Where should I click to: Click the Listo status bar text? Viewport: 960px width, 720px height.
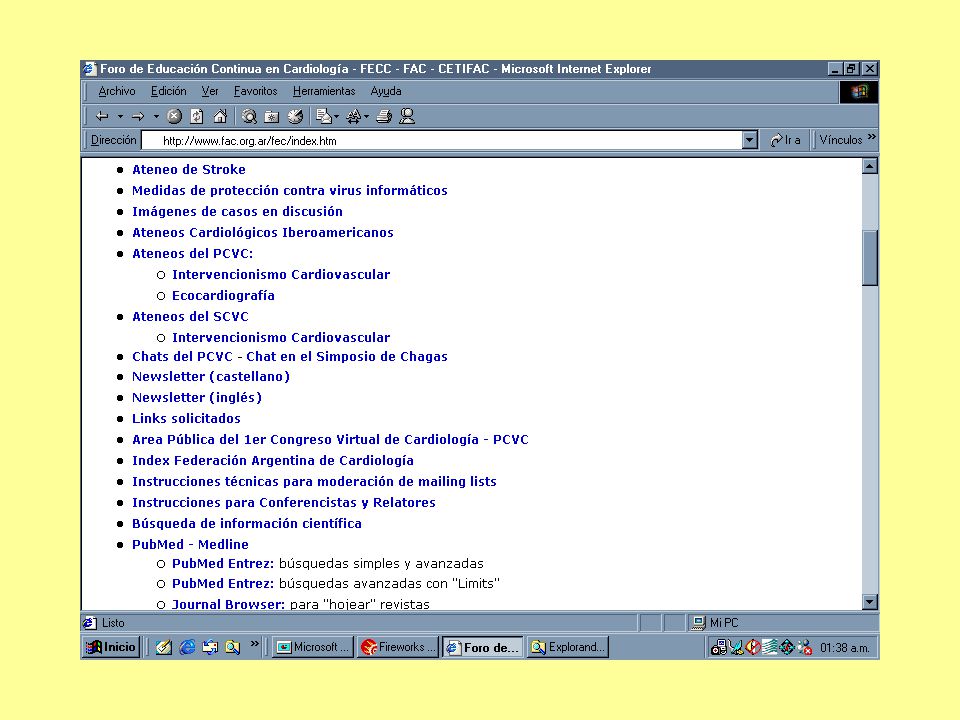(x=113, y=623)
